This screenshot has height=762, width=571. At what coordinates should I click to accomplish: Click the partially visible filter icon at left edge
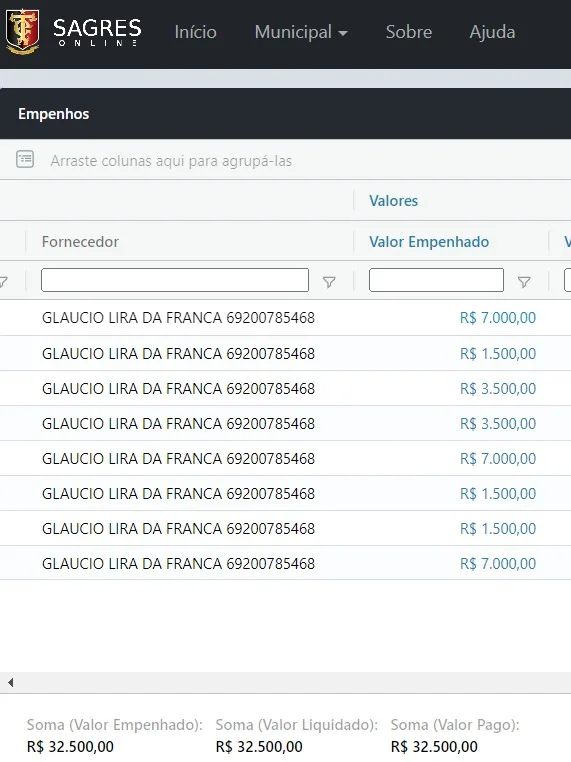(x=3, y=282)
